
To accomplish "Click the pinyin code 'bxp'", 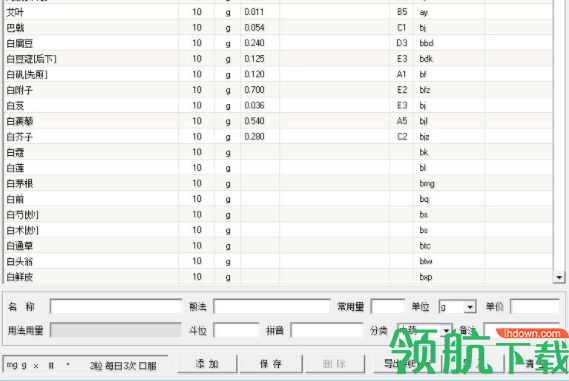I will click(426, 277).
